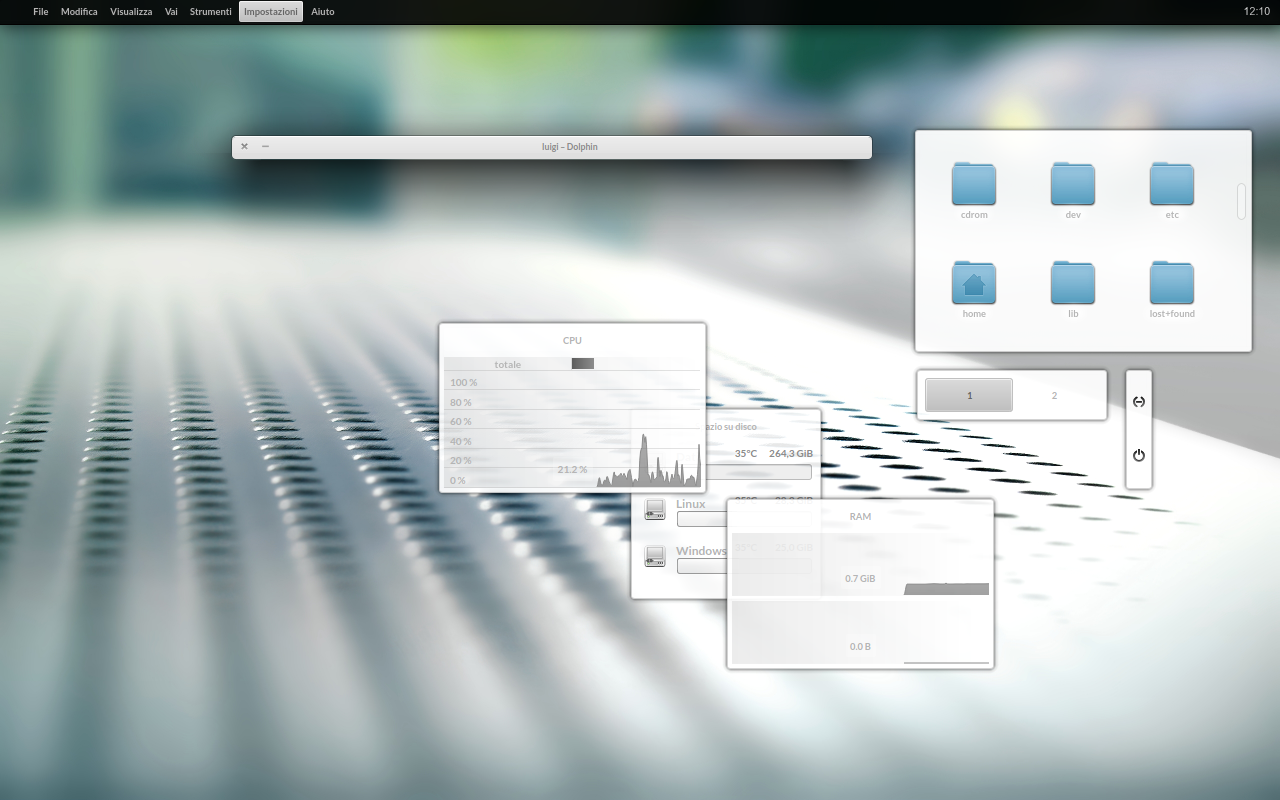Open the File menu

(40, 12)
